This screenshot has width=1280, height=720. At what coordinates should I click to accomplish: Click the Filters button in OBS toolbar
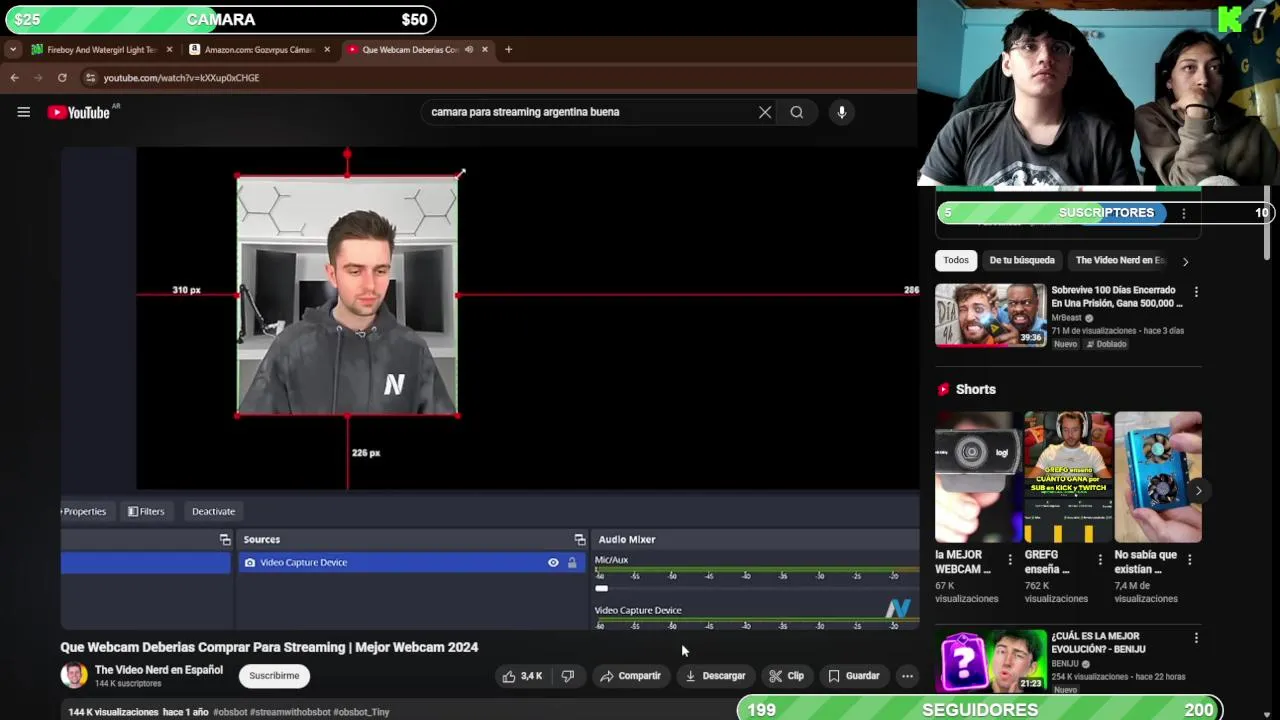[146, 512]
